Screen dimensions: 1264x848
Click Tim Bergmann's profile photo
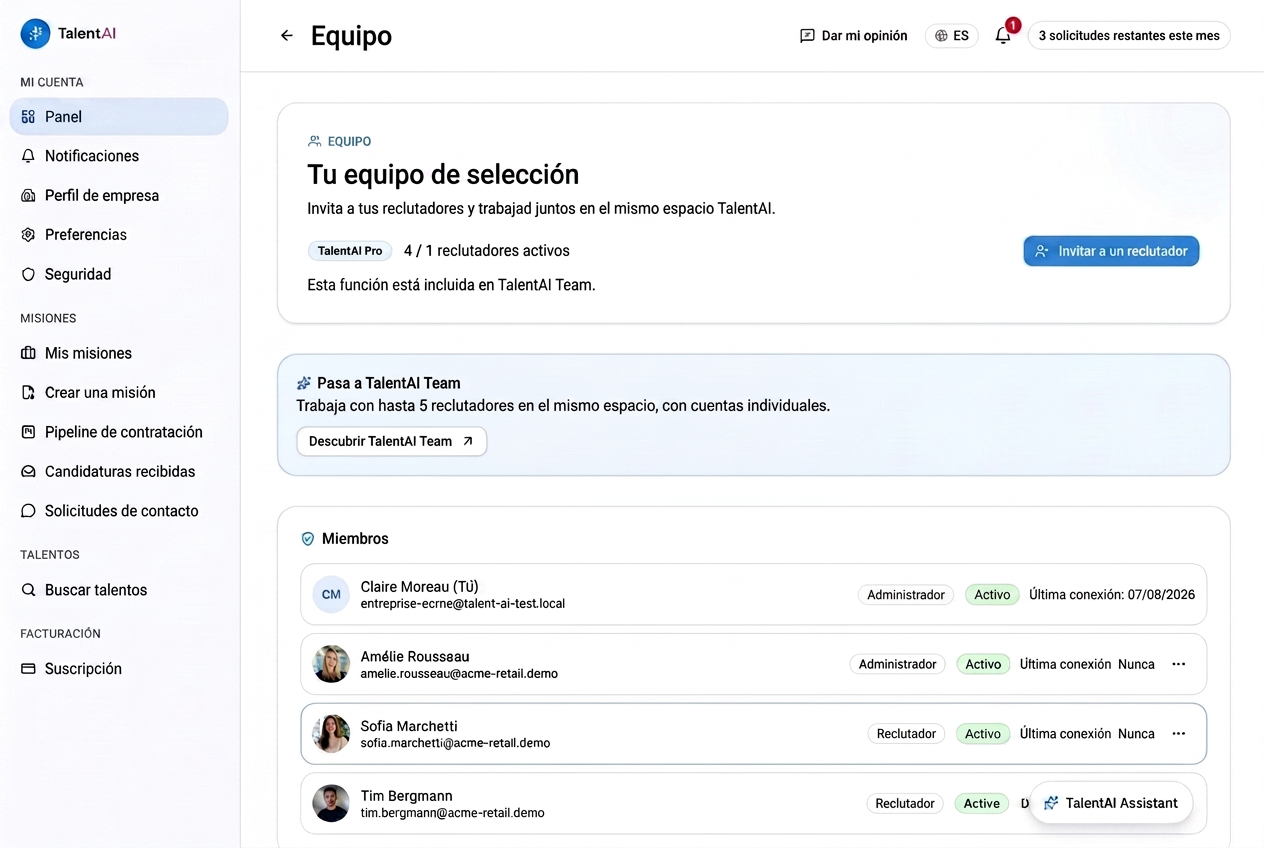point(331,803)
